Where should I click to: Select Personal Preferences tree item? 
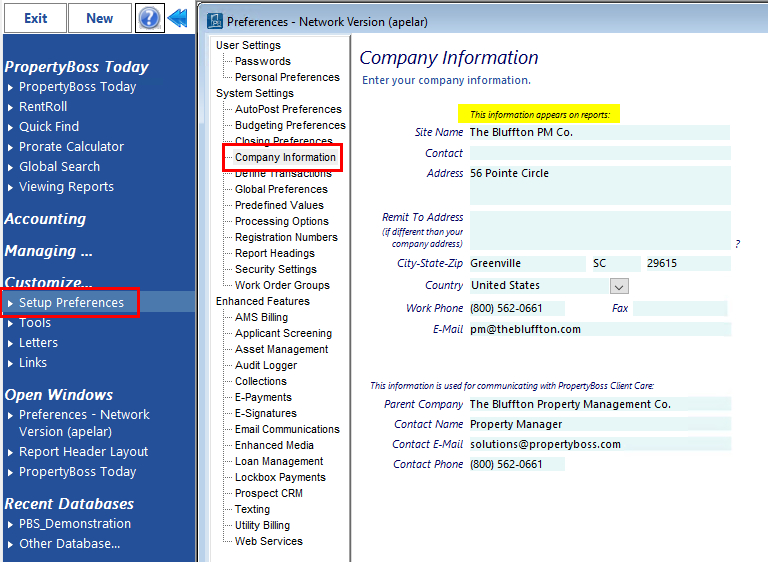click(x=287, y=77)
